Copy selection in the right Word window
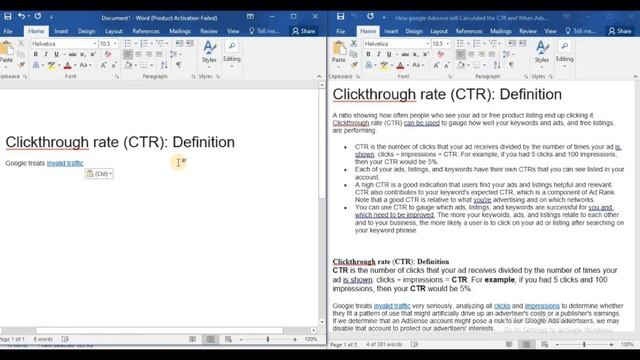The width and height of the screenshot is (640, 360). tap(354, 54)
